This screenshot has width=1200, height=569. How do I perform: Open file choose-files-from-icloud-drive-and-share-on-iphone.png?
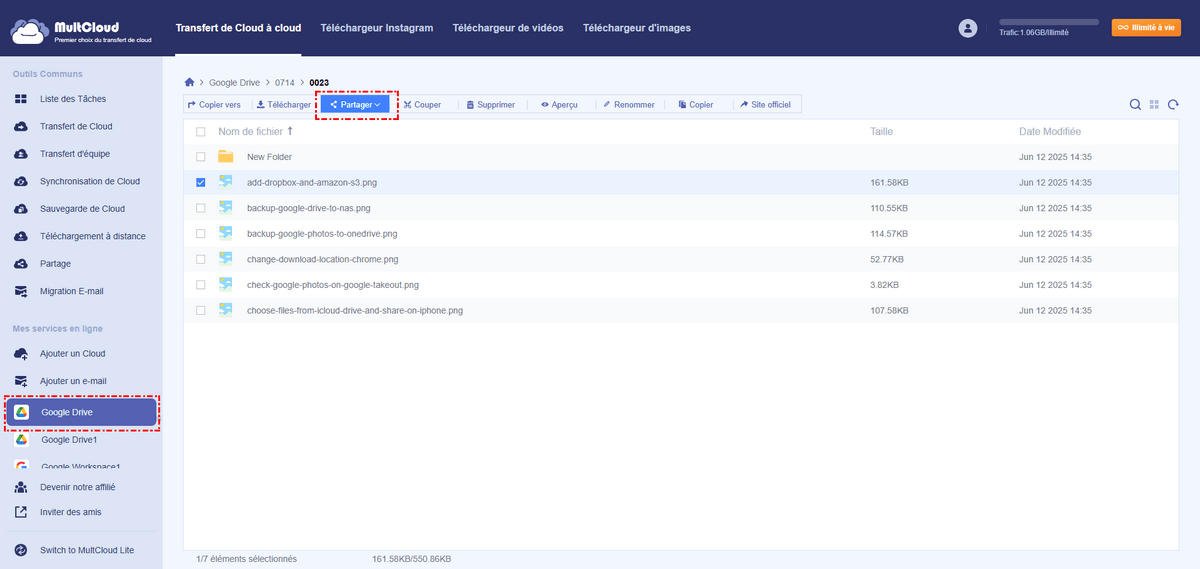[x=355, y=310]
